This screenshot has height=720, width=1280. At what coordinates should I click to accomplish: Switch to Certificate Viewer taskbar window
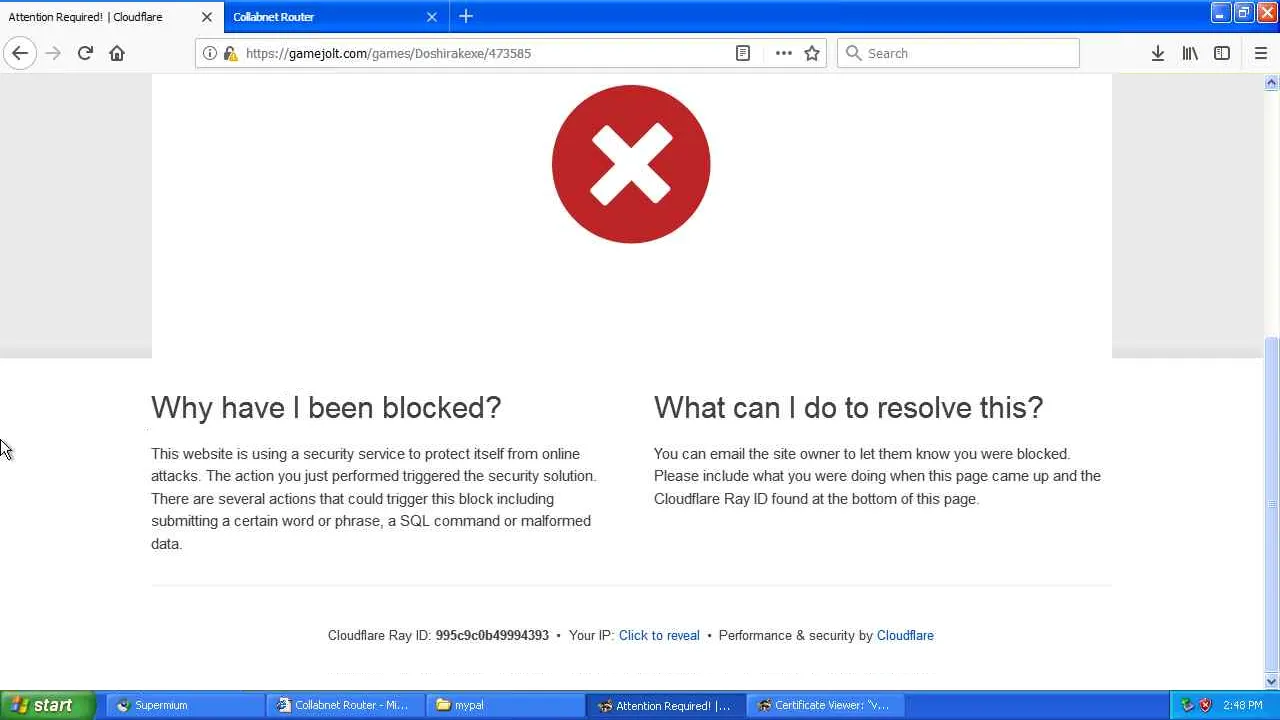pos(826,705)
